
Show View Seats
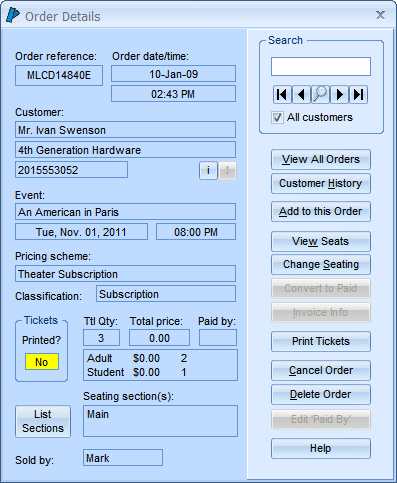[x=321, y=241]
